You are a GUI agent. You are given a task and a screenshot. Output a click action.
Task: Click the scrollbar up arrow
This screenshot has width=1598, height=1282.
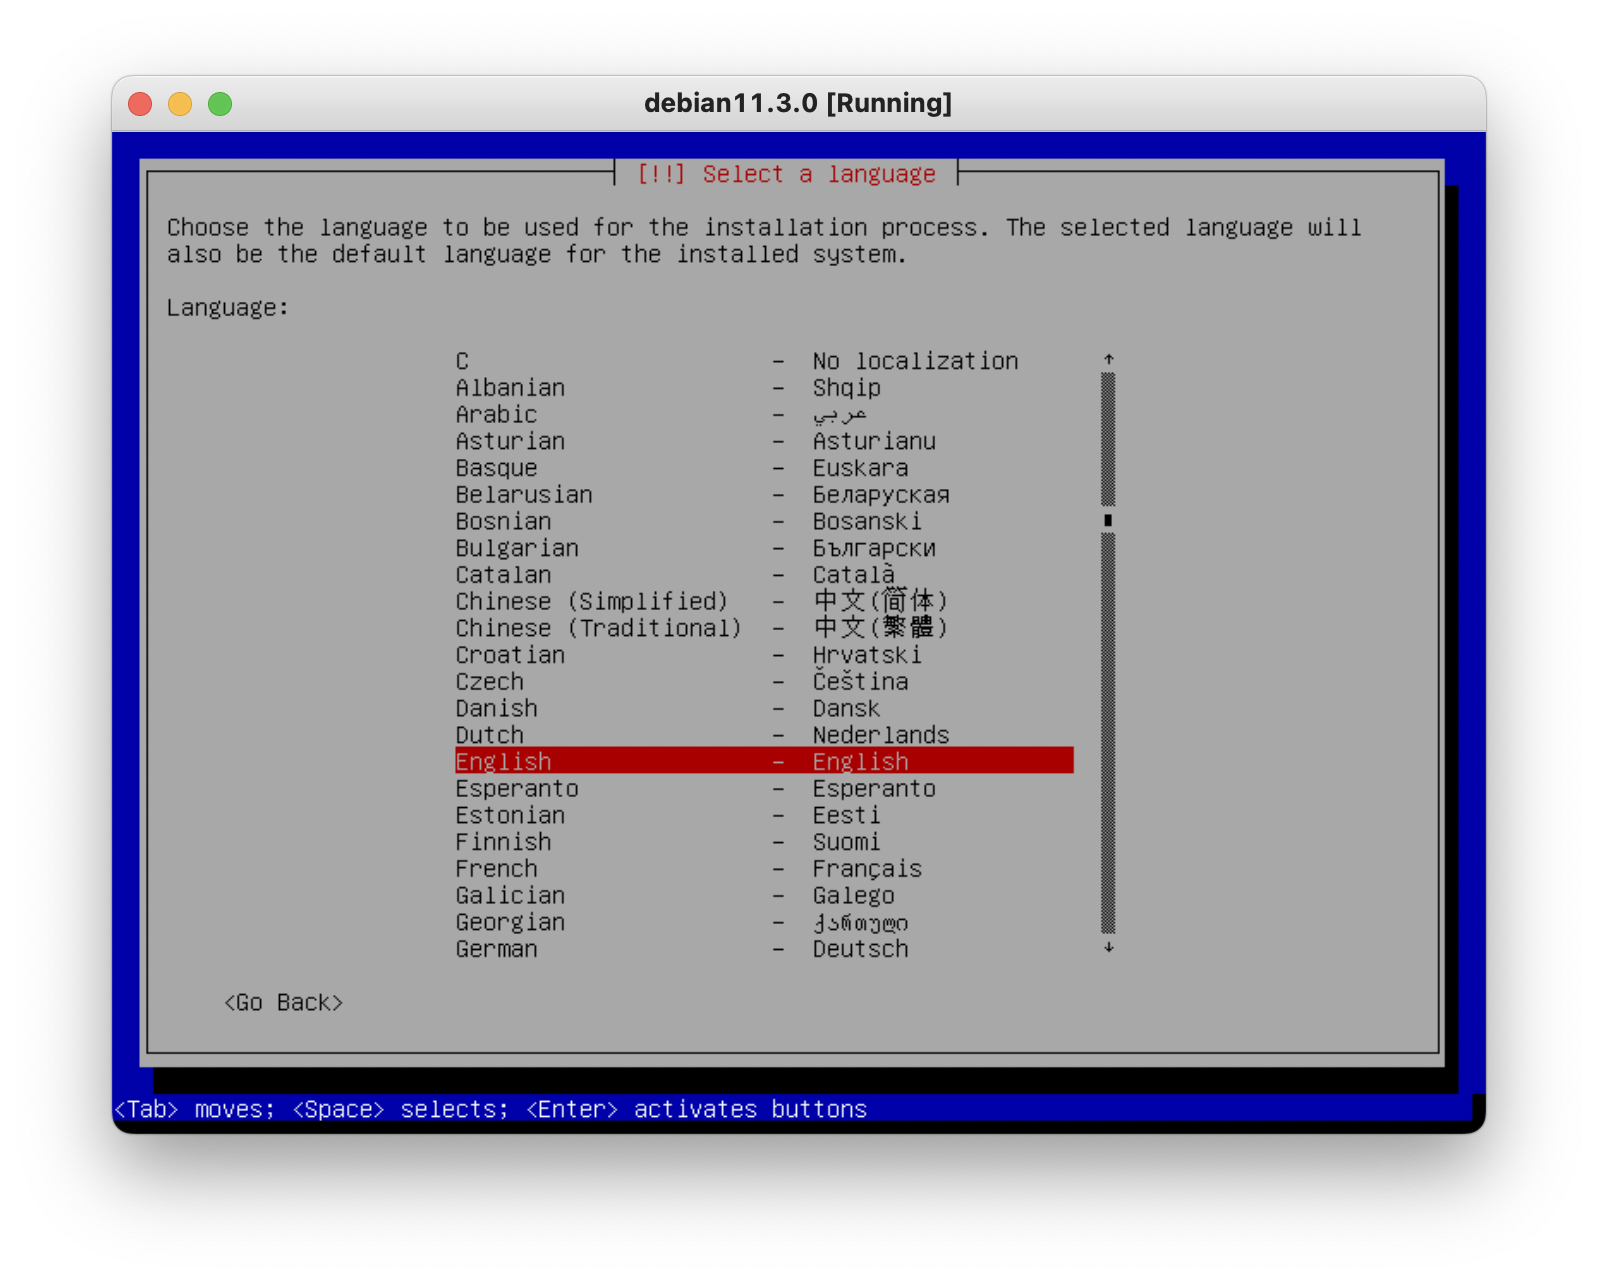pyautogui.click(x=1108, y=360)
